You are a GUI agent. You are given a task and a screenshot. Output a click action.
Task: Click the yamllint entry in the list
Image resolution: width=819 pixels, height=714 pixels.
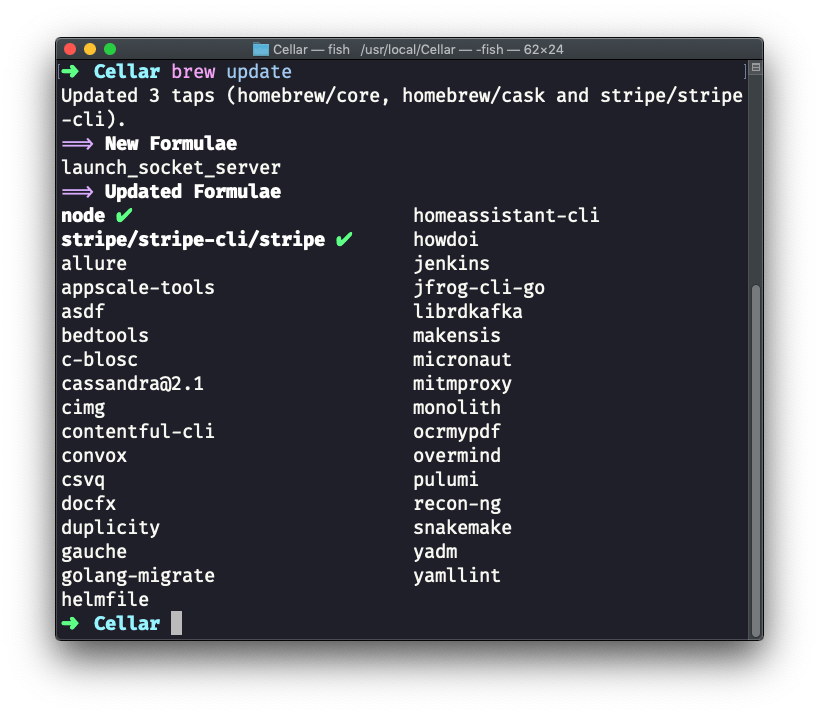457,575
